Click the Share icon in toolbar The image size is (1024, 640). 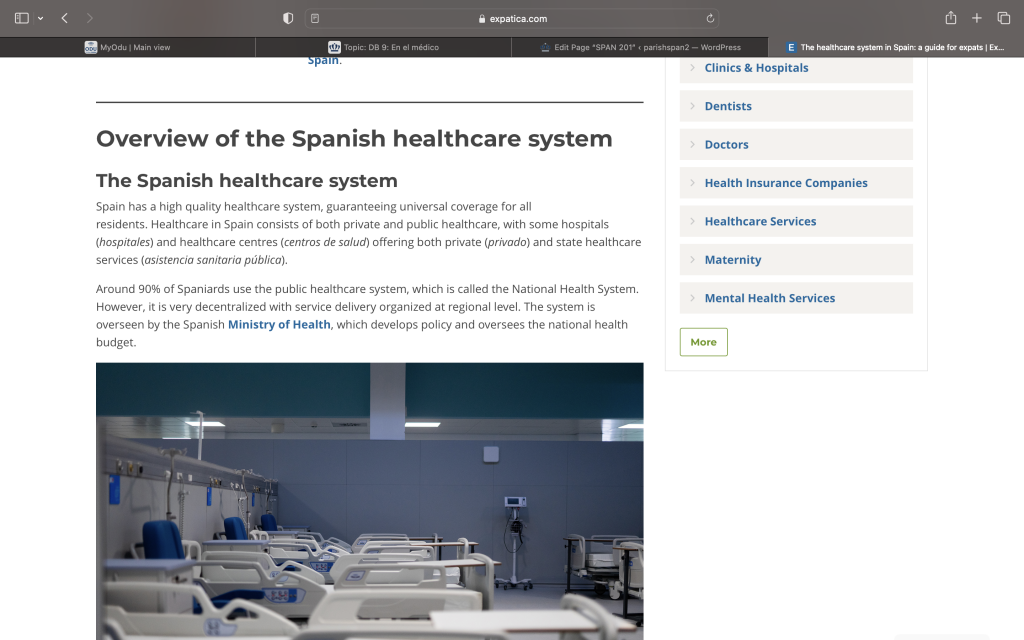coord(951,18)
